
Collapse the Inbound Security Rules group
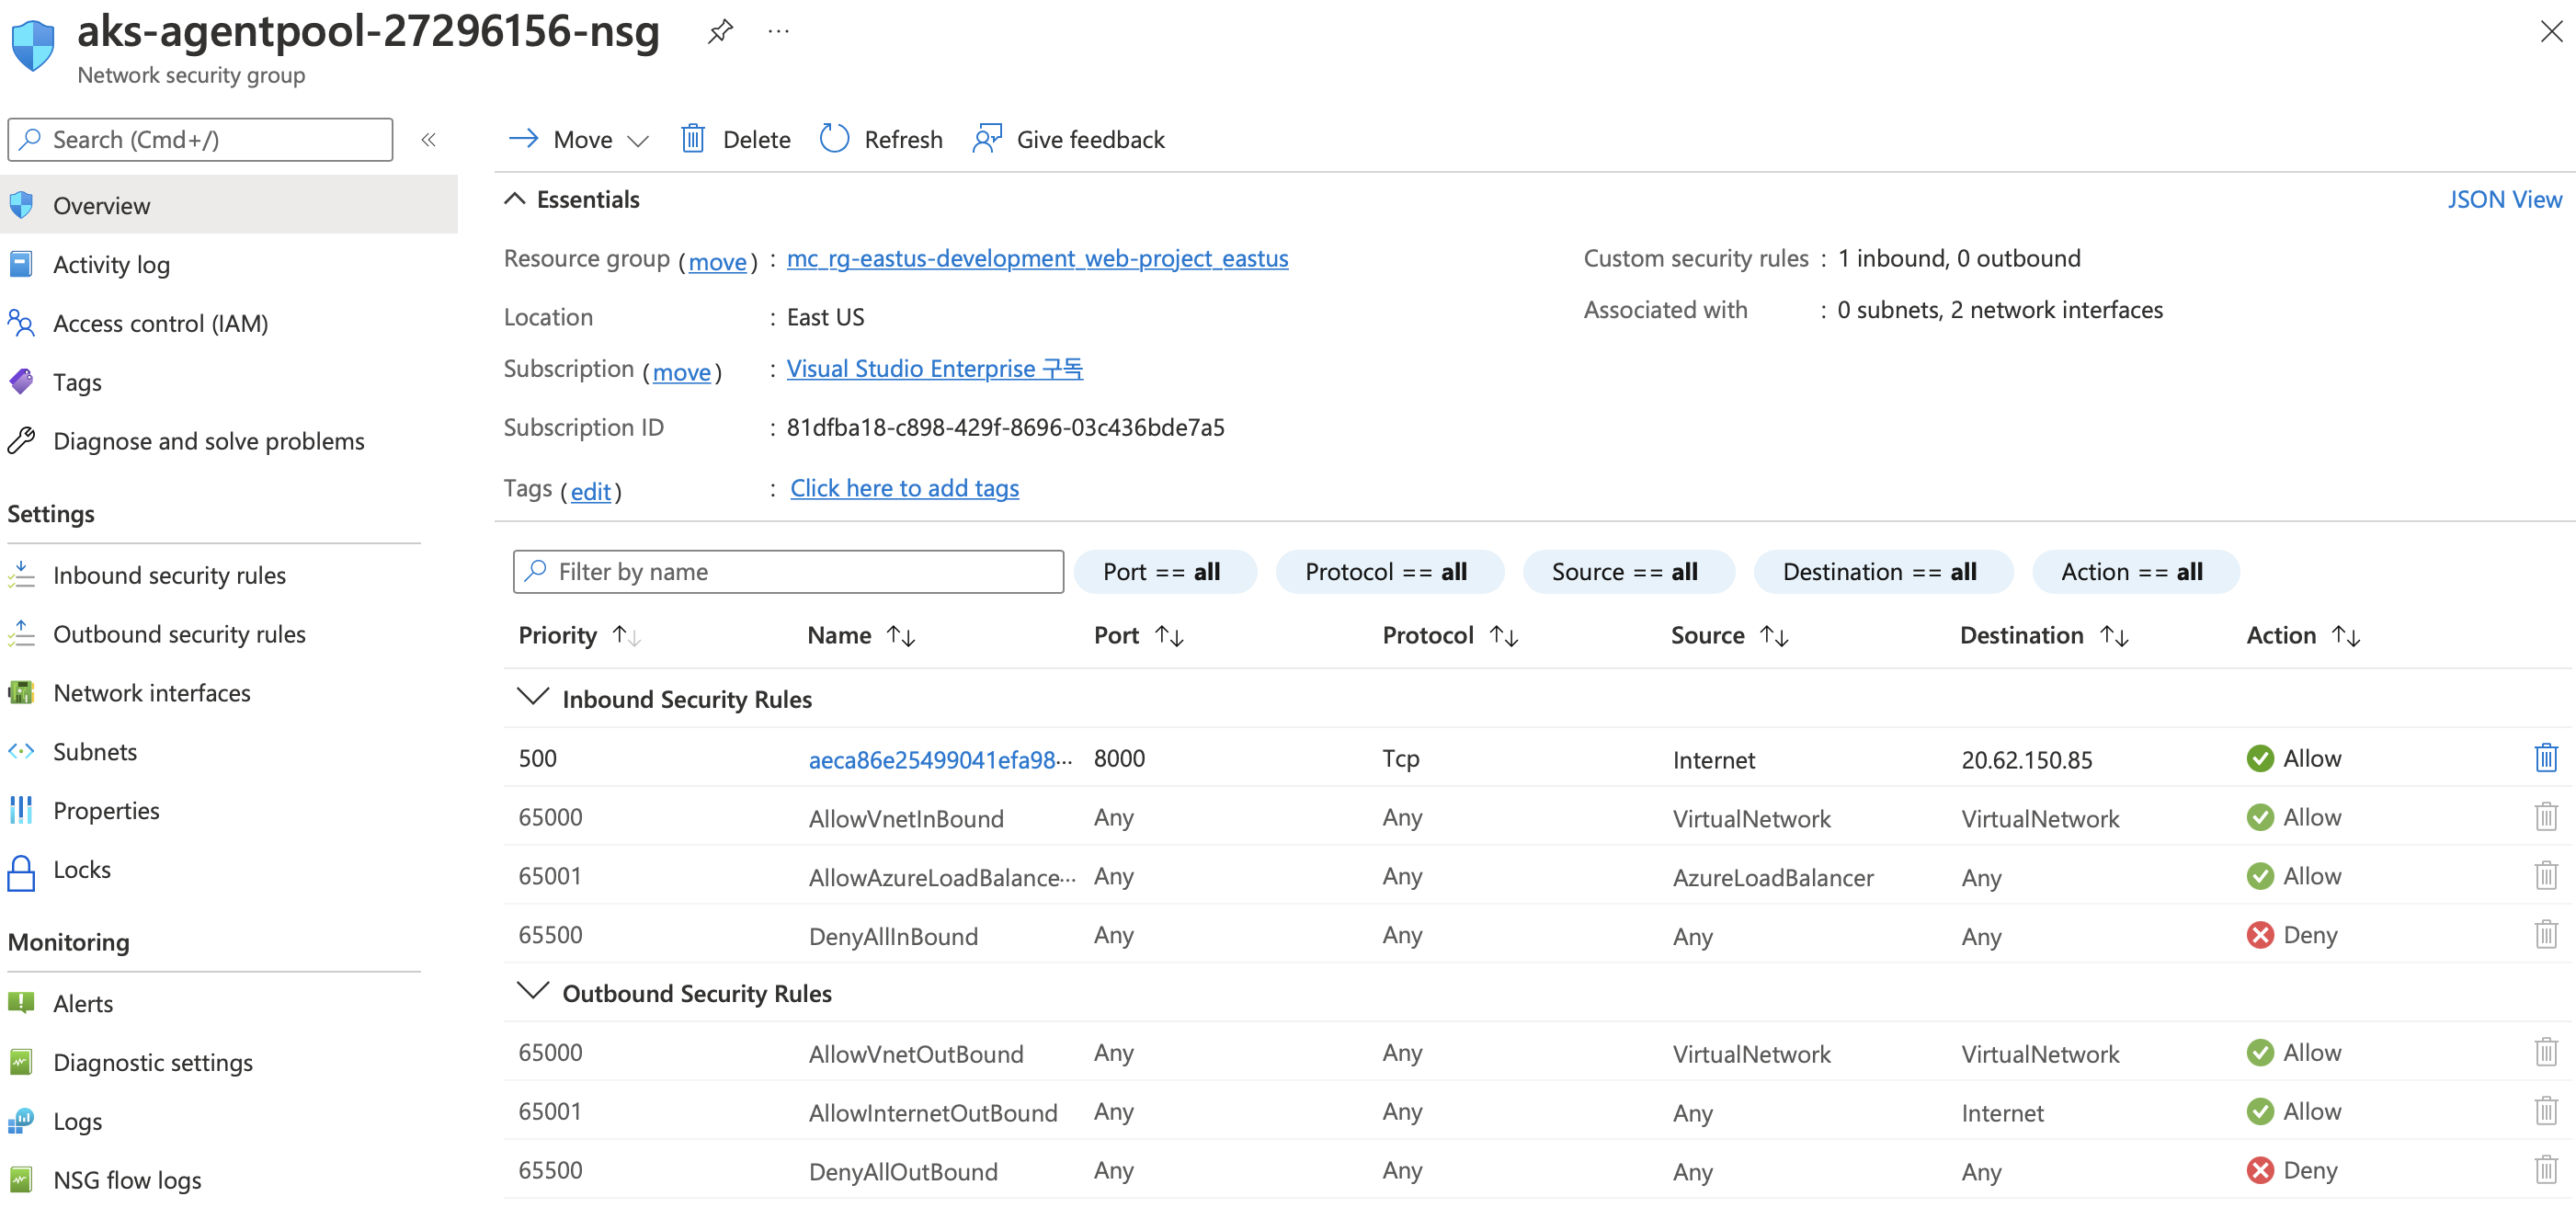tap(533, 696)
